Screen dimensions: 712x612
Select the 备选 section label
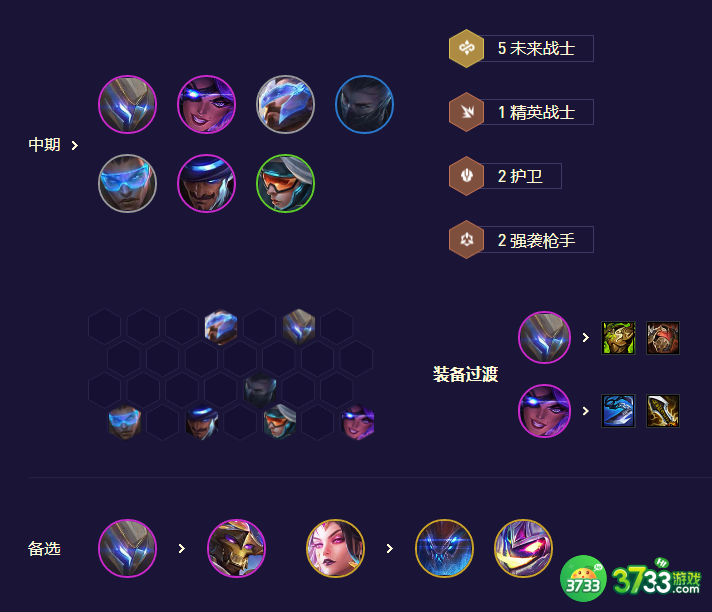pos(44,548)
